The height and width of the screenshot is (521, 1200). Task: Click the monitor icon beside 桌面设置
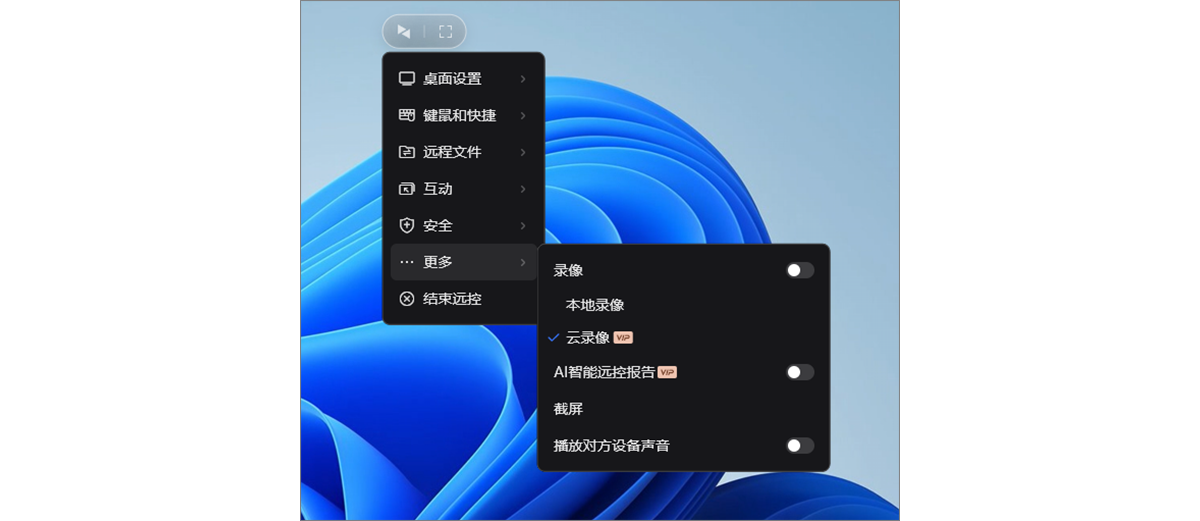407,78
